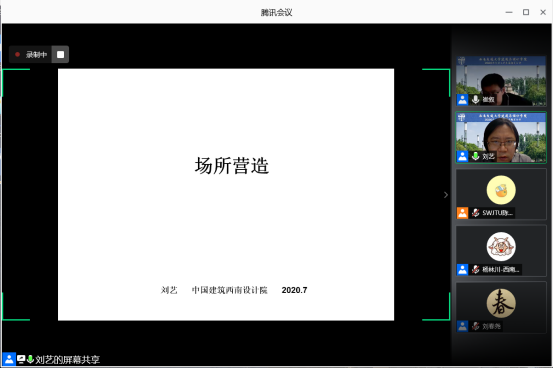The height and width of the screenshot is (369, 554).
Task: Click the 录制中 recording status label
Action: 36,55
